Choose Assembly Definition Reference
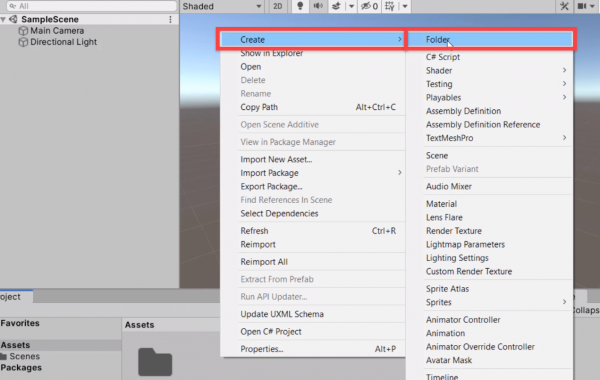The height and width of the screenshot is (380, 600). point(483,124)
